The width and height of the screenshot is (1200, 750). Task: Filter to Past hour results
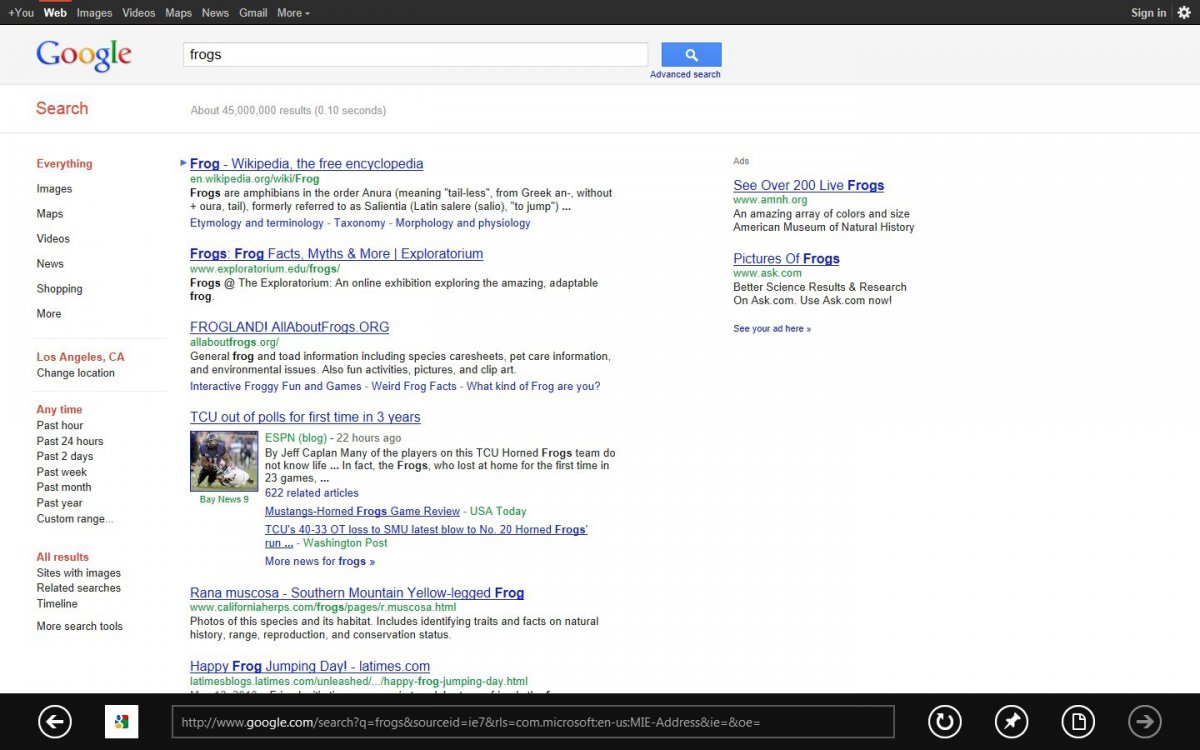(60, 425)
